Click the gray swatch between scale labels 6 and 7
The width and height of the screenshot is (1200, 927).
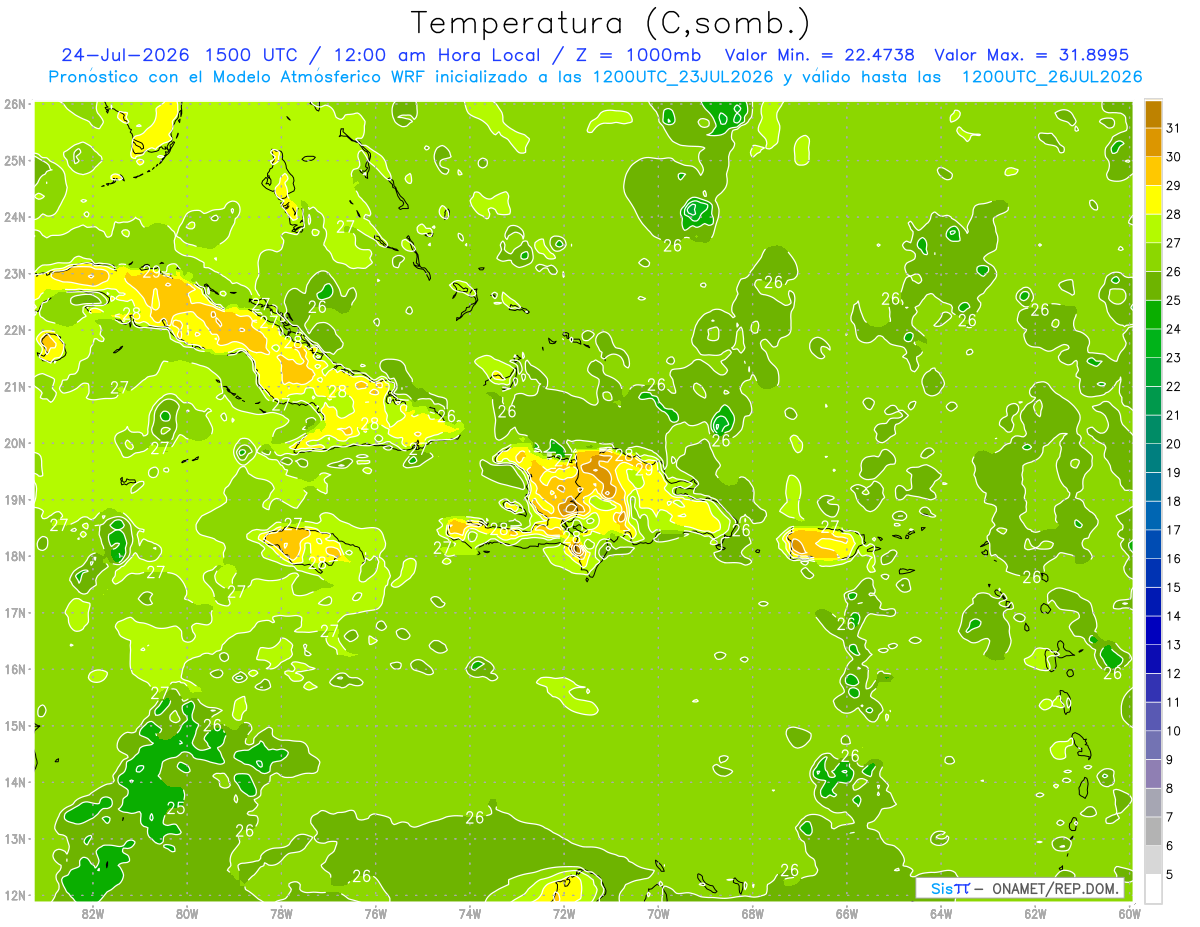[x=1153, y=831]
